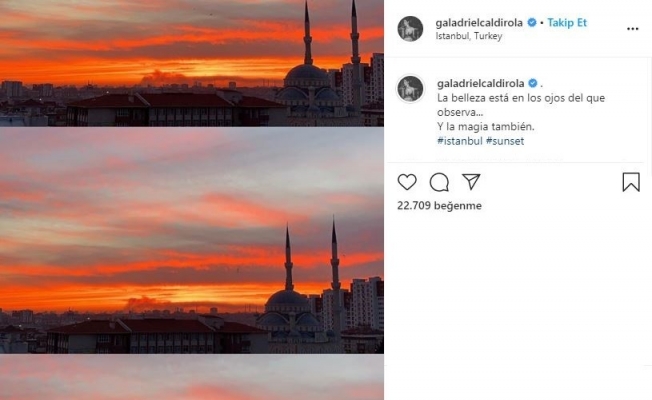Image resolution: width=652 pixels, height=400 pixels.
Task: Open the three-dot more options menu
Action: point(632,29)
